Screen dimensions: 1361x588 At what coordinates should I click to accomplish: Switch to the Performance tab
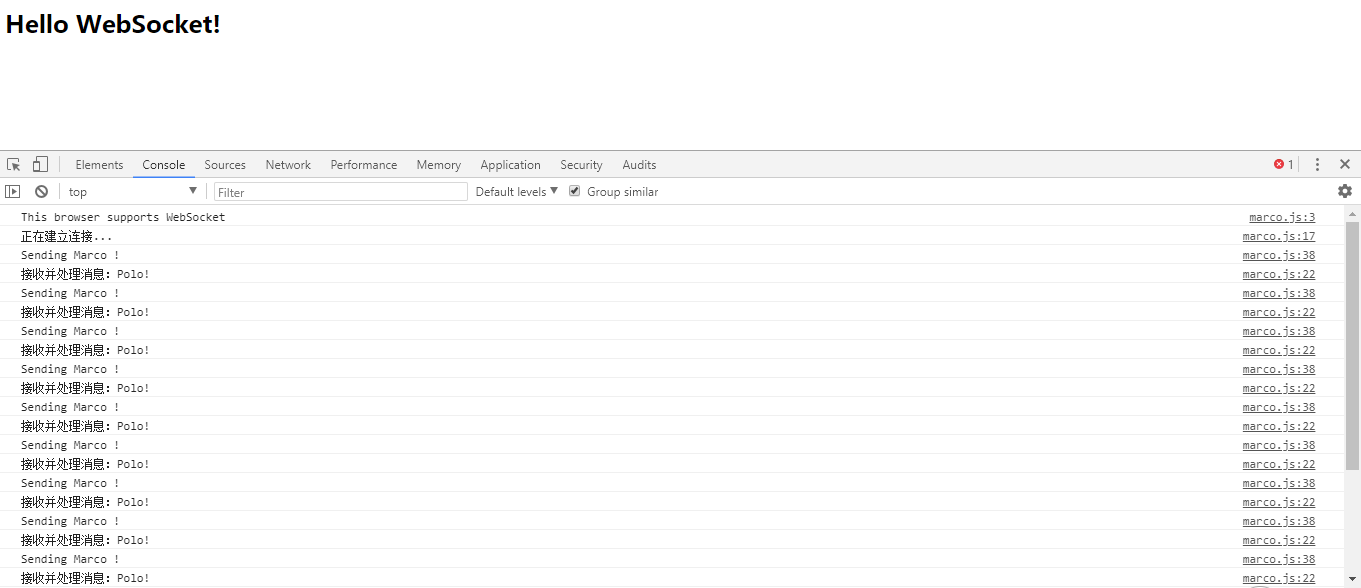point(364,165)
